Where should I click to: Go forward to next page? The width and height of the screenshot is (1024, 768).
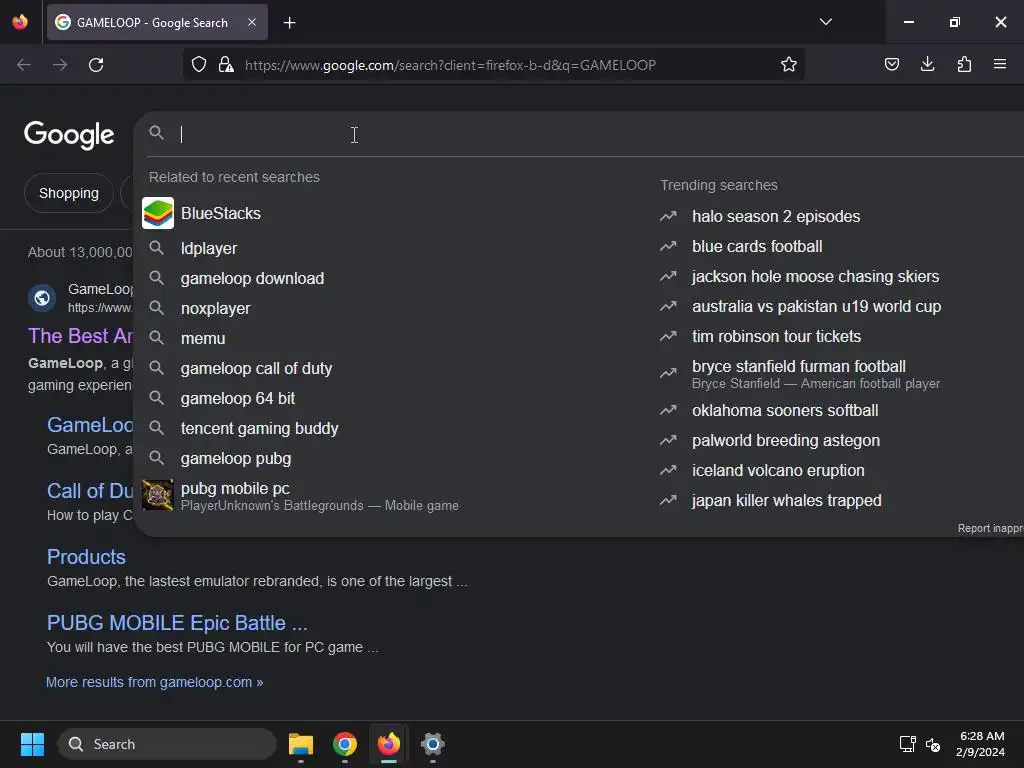(x=60, y=65)
